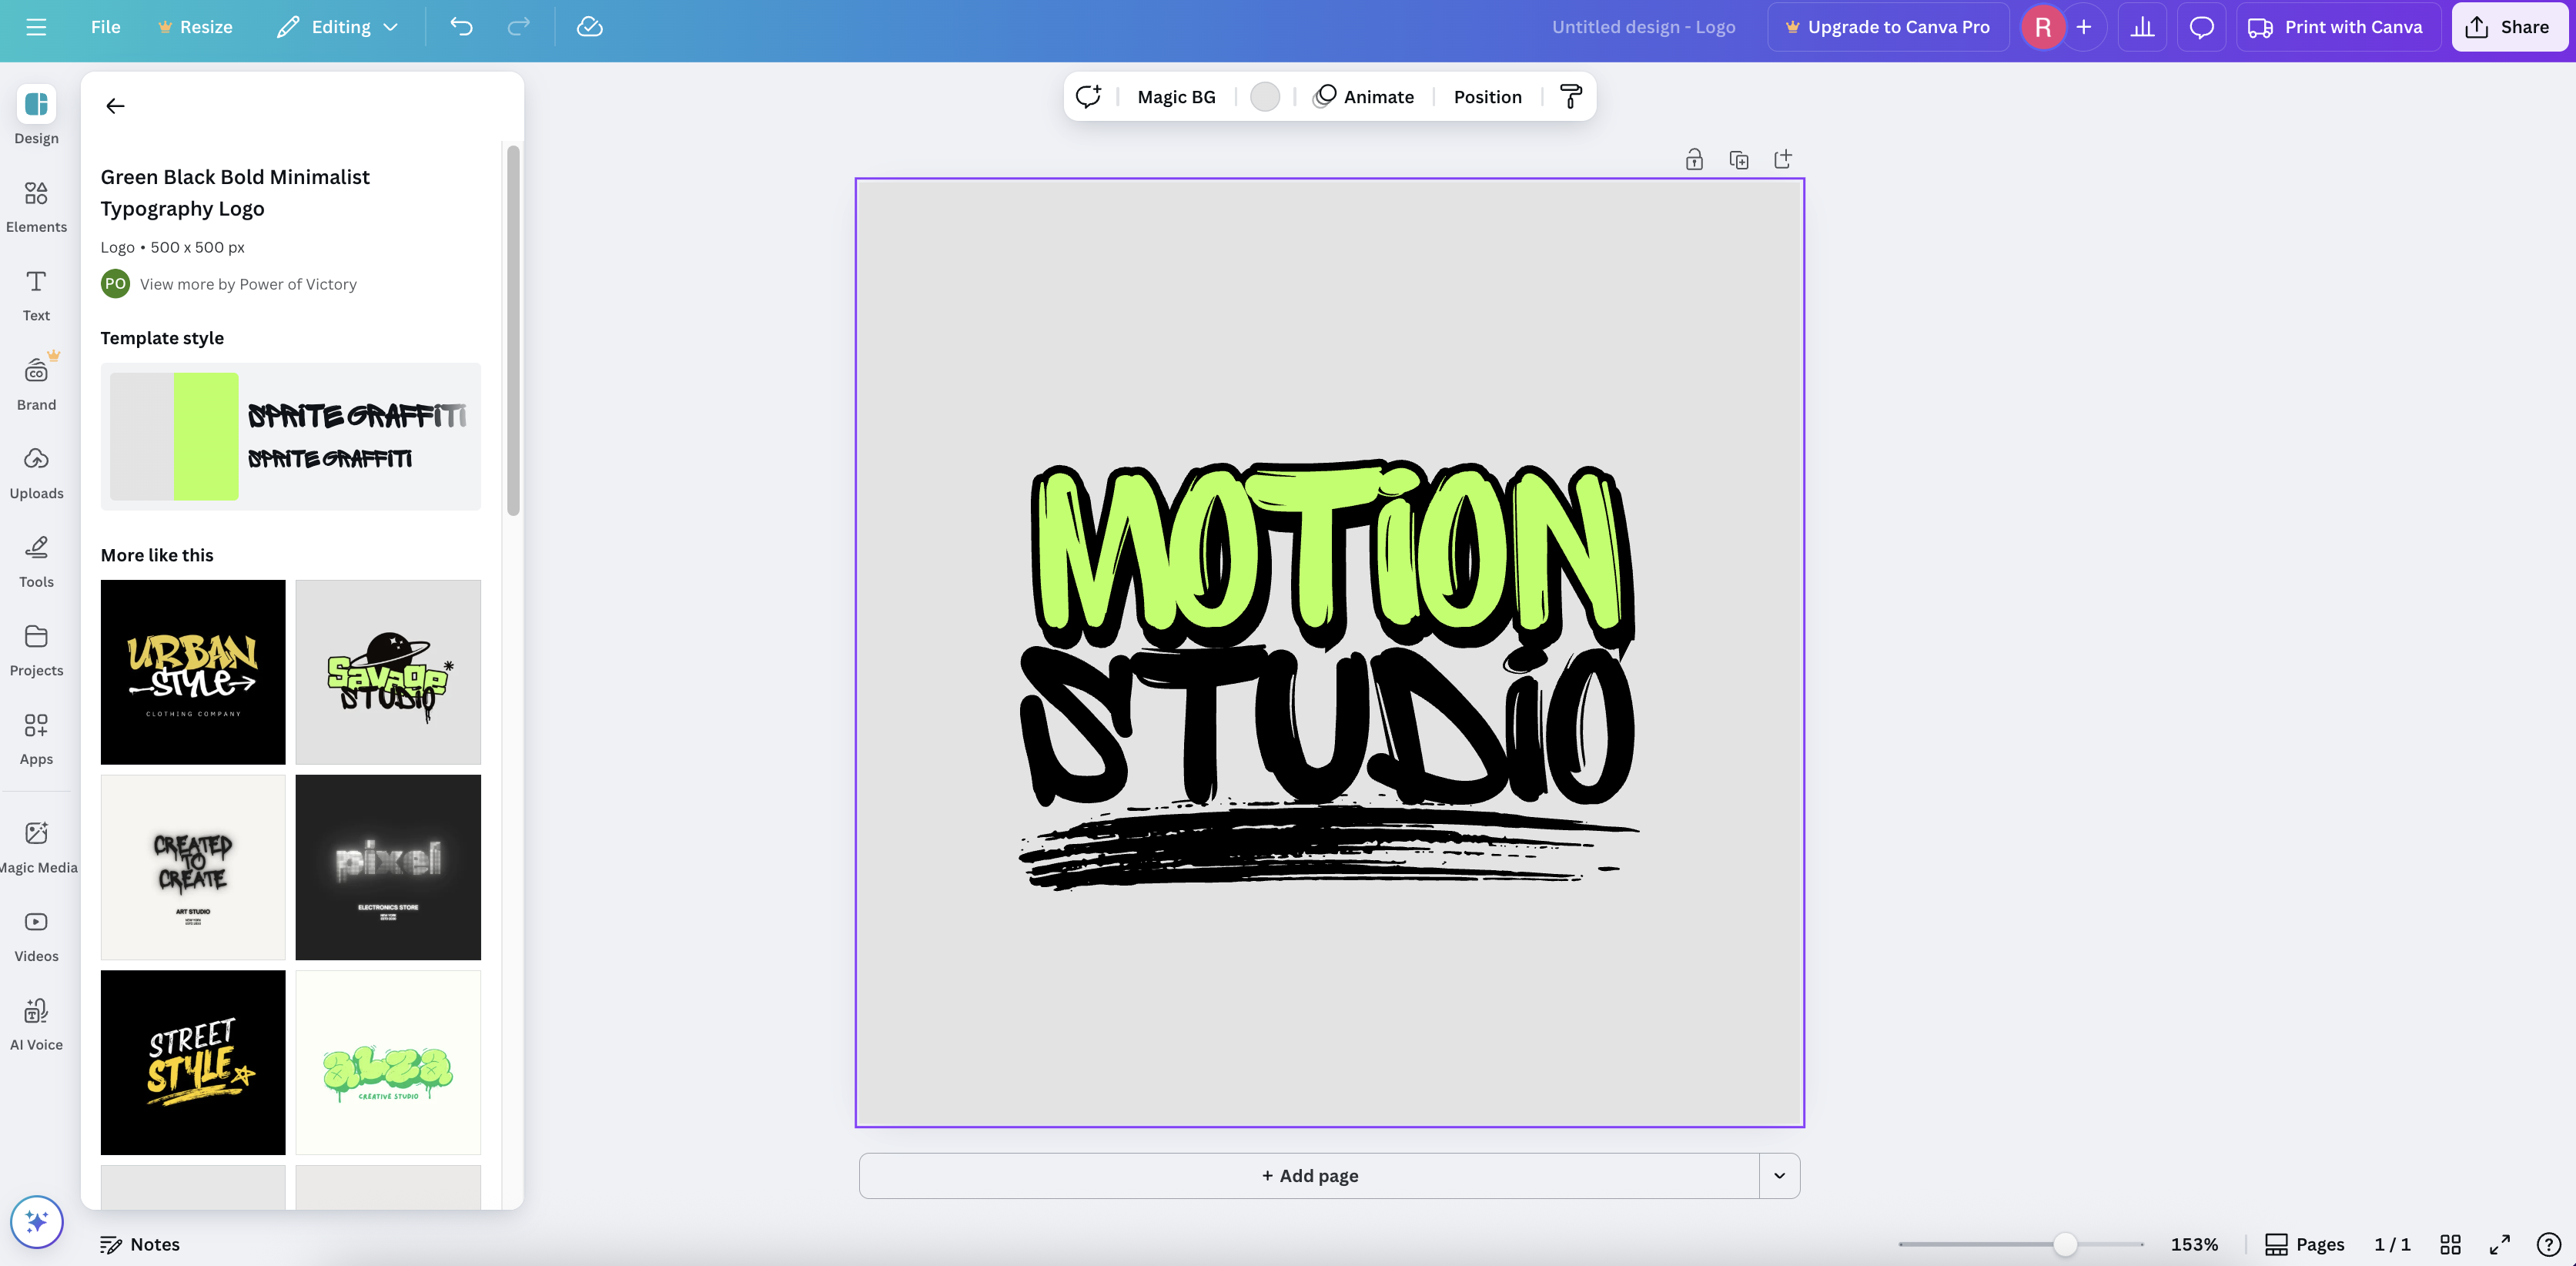This screenshot has width=2576, height=1266.
Task: Expand the Add page dropdown arrow
Action: [x=1779, y=1176]
